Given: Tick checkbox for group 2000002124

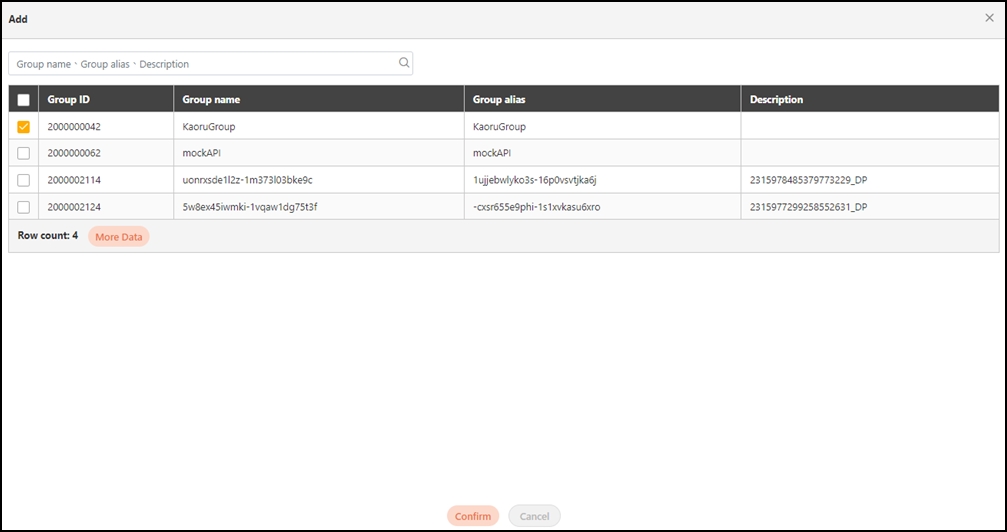Looking at the screenshot, I should coord(24,207).
